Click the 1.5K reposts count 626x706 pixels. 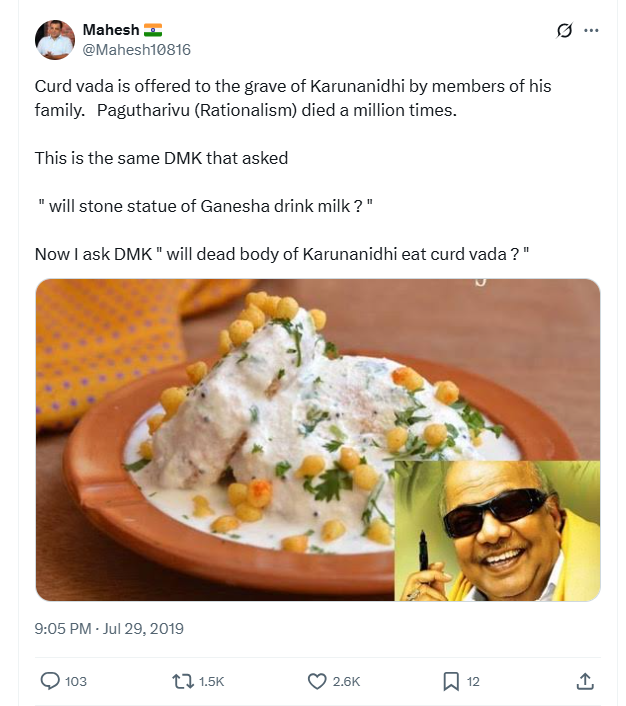point(211,682)
